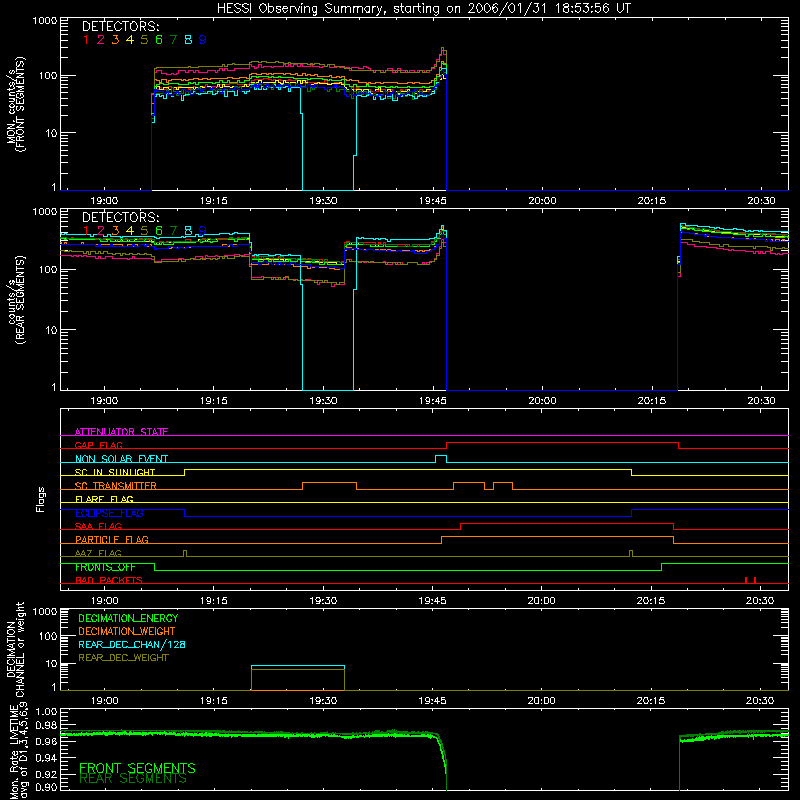The width and height of the screenshot is (800, 800).
Task: Click the BAD_PACKETS flag label
Action: click(x=109, y=580)
